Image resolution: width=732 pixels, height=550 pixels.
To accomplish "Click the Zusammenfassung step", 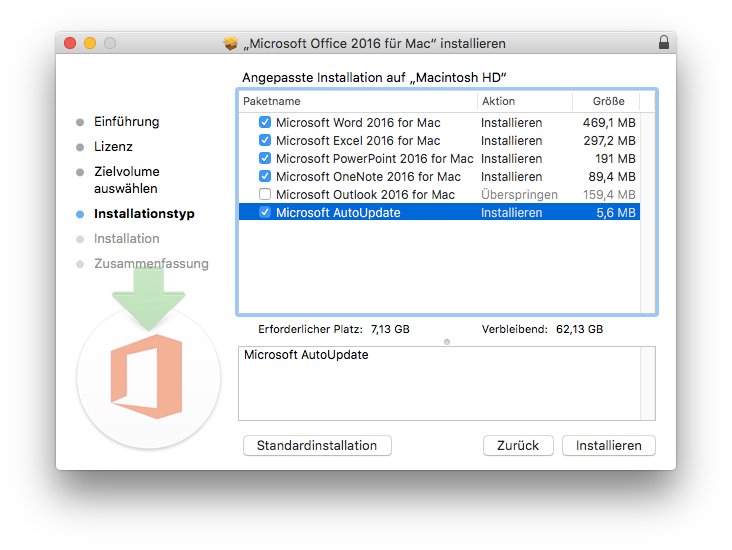I will [151, 263].
